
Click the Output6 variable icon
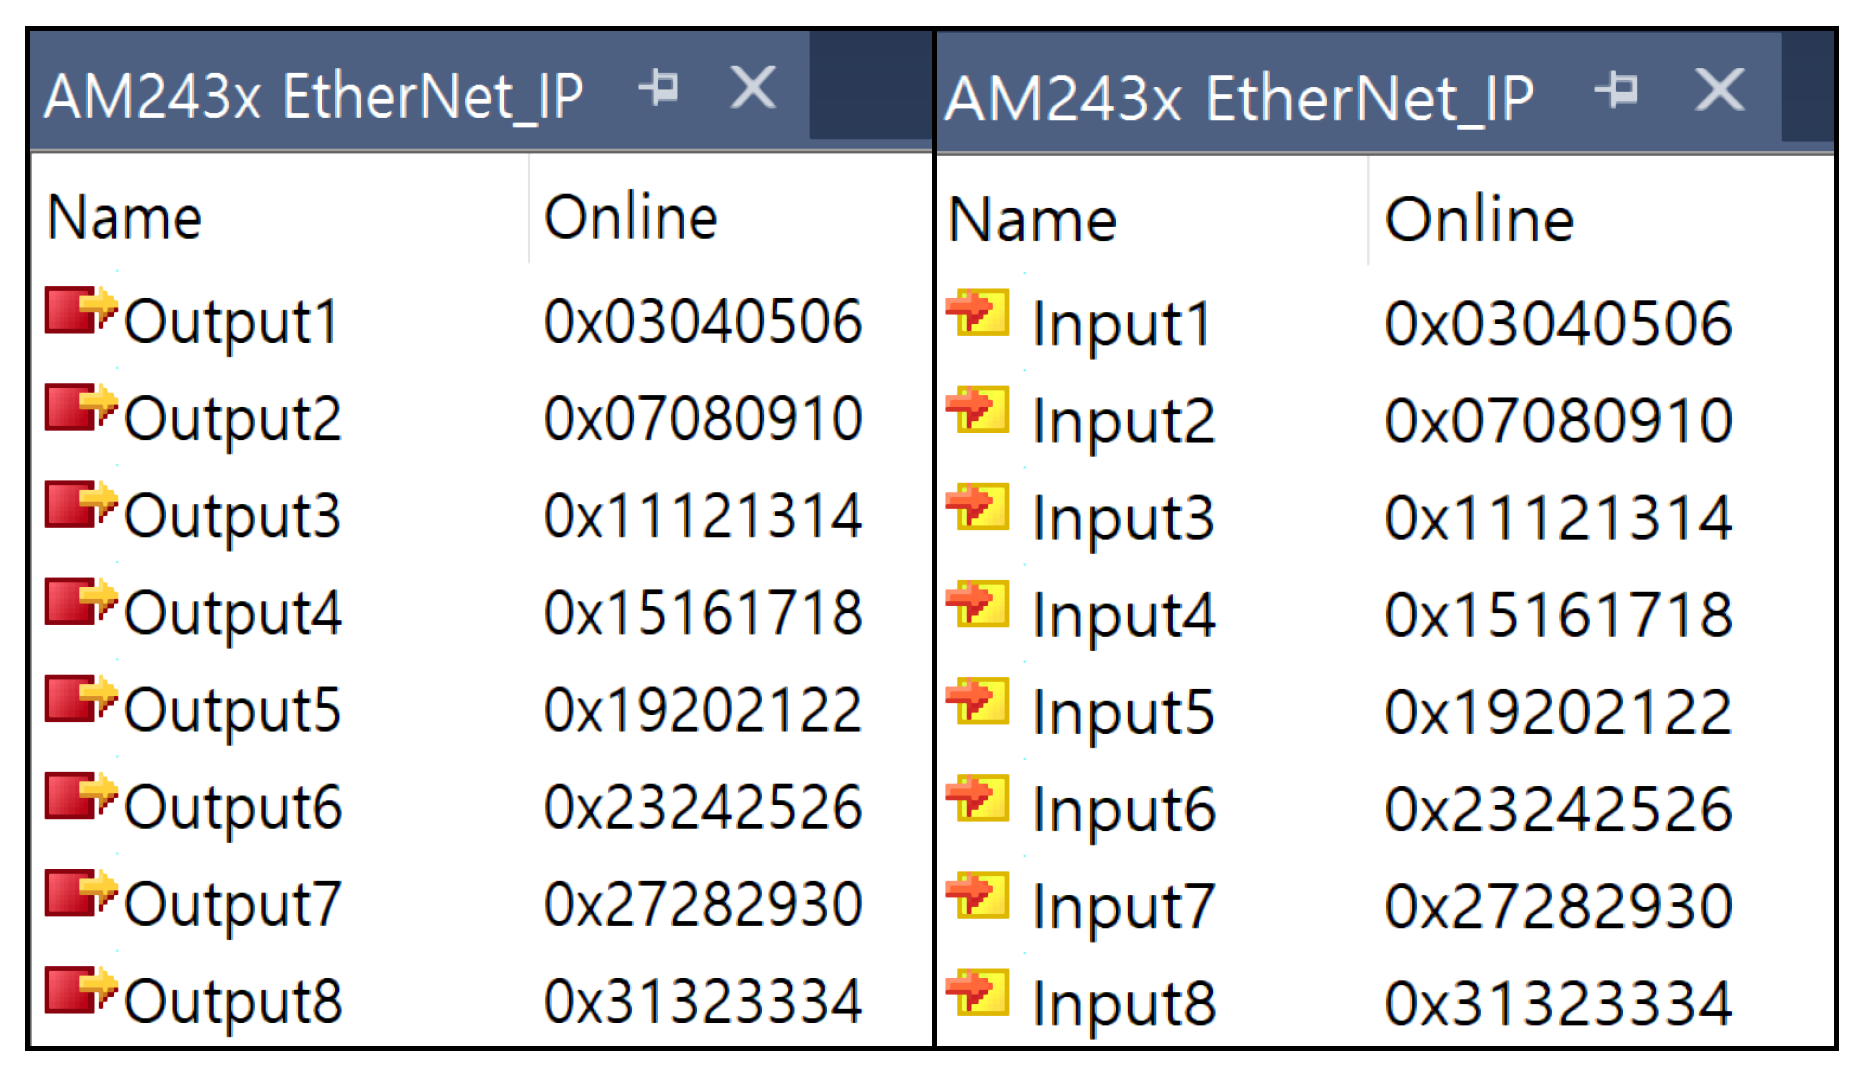point(80,797)
